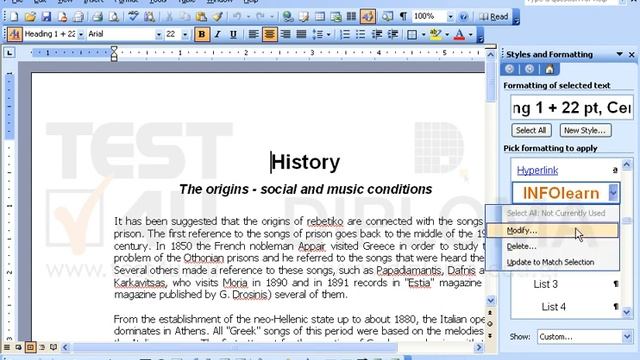
Task: Justify paragraph text
Action: [301, 34]
